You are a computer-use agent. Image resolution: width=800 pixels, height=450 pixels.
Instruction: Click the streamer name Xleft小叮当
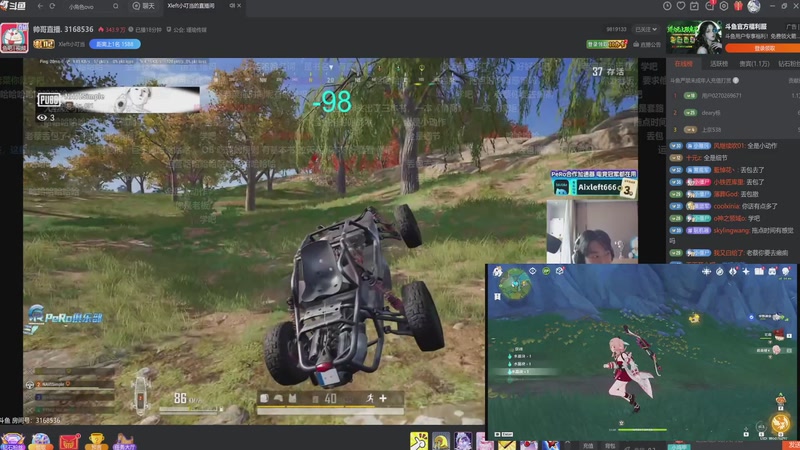71,44
